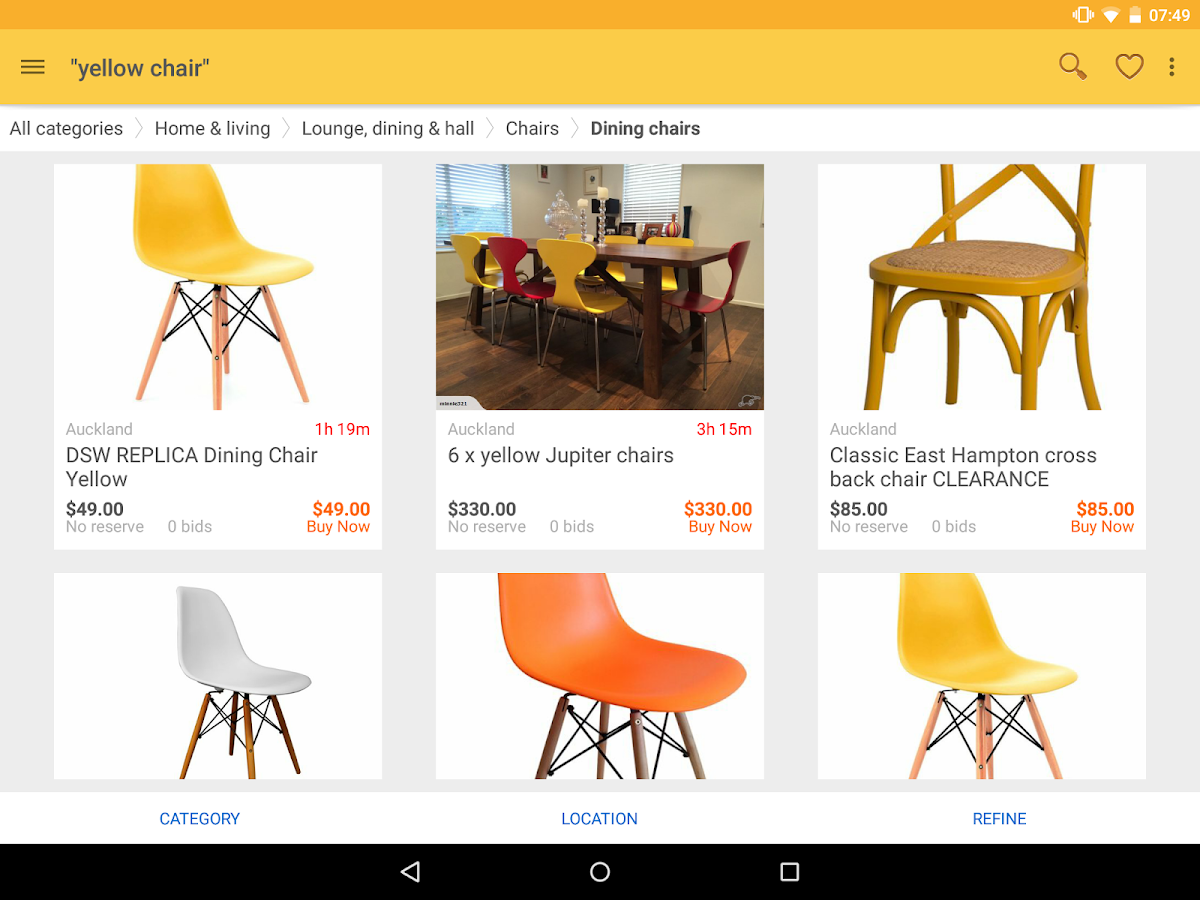Image resolution: width=1200 pixels, height=900 pixels.
Task: Open DSW REPLICA Dining Chair Yellow listing
Action: click(x=218, y=356)
